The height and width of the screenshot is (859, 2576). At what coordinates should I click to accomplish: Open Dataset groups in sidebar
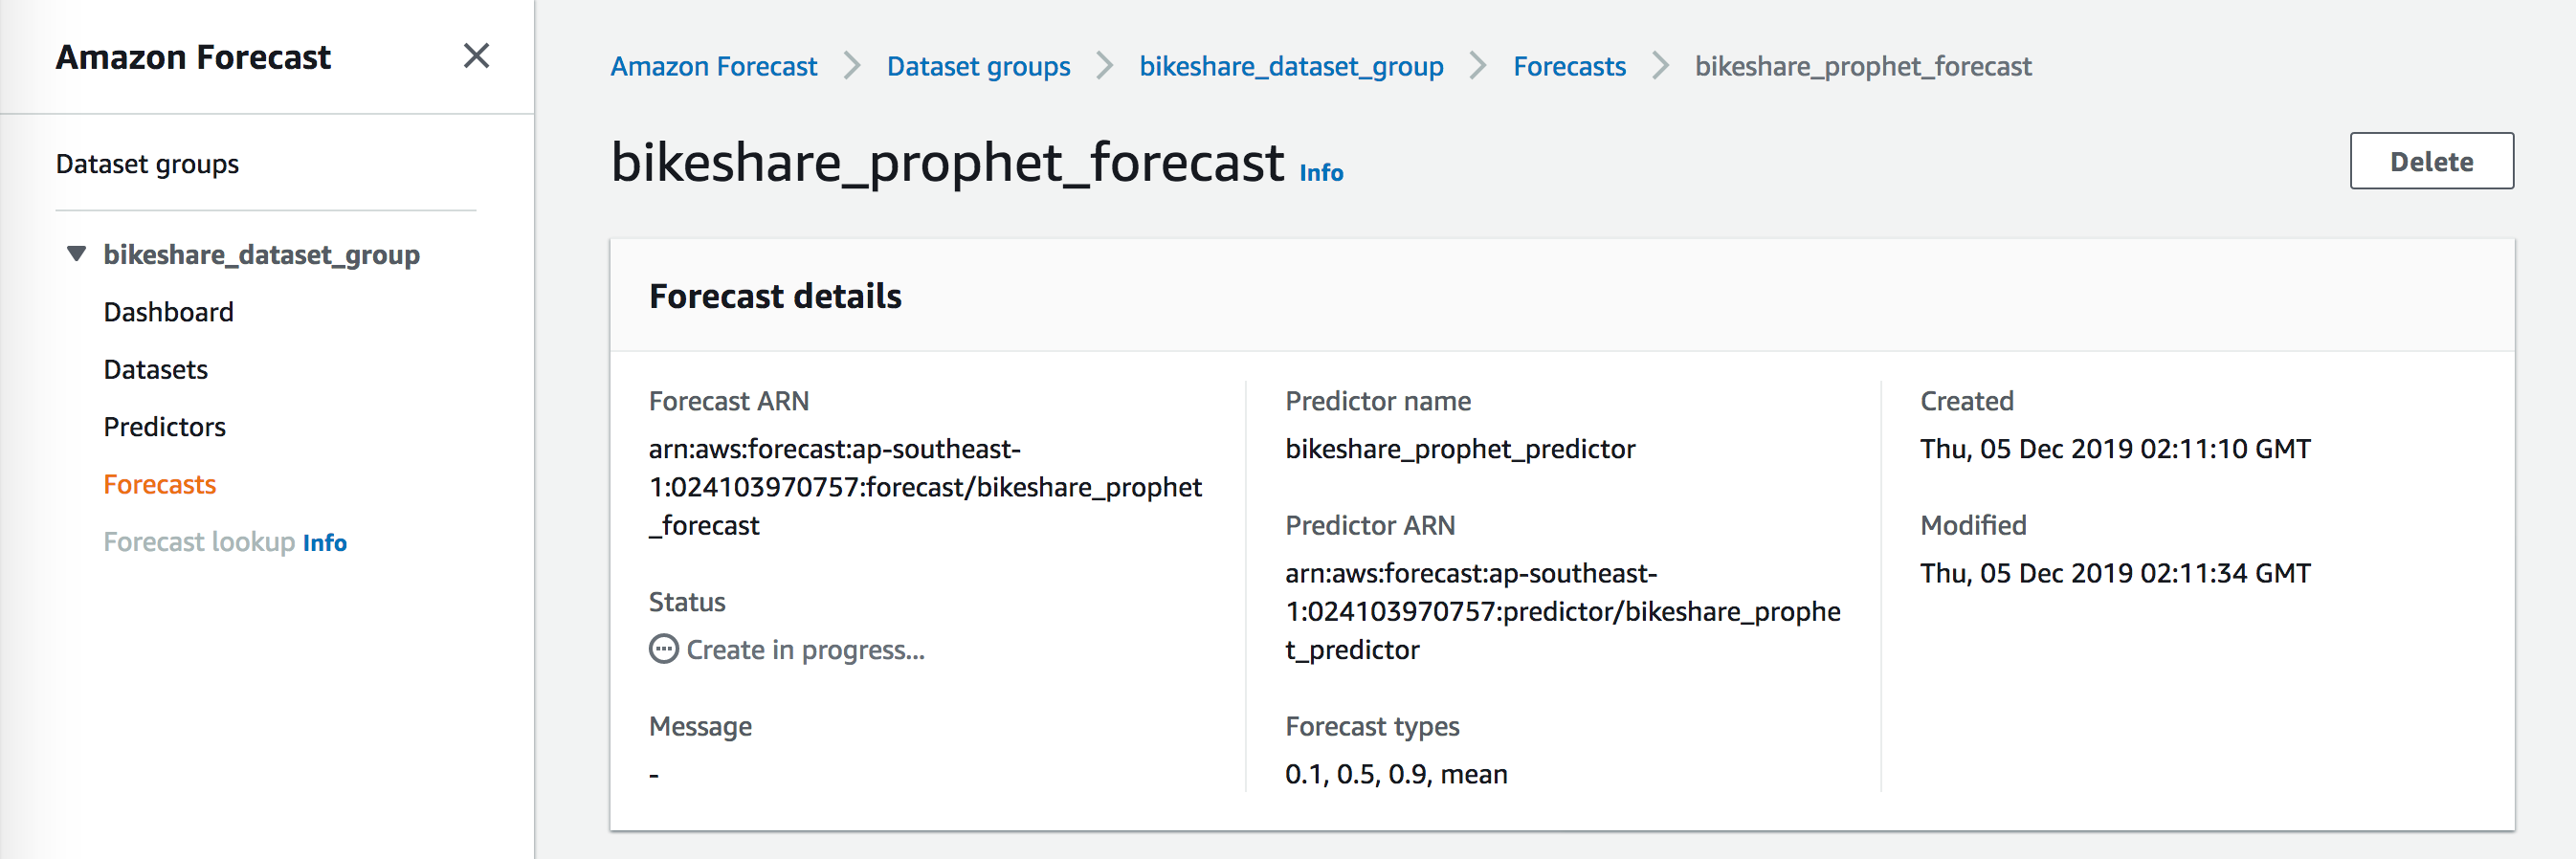(x=147, y=164)
